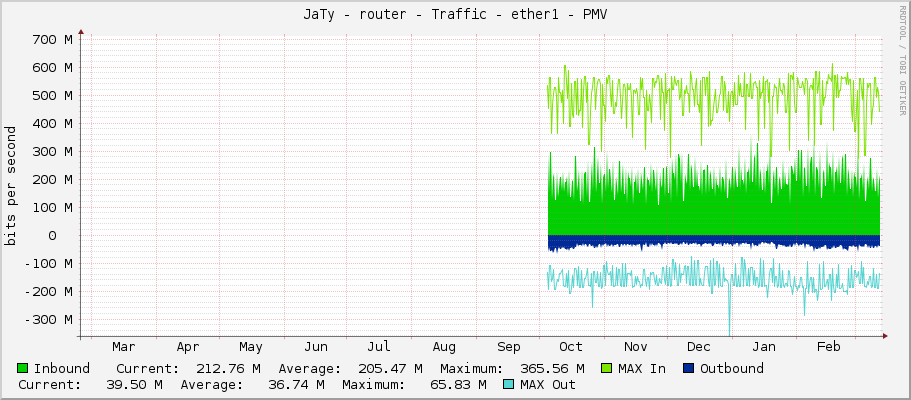Click the Outbound average value 36.74 M
The width and height of the screenshot is (911, 400).
(x=296, y=384)
